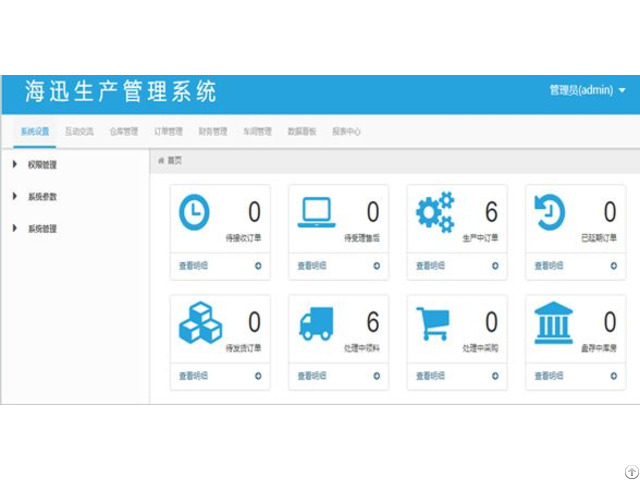Screen dimensions: 640x480
Task: Switch to the 仓库管理 tab
Action: click(123, 131)
